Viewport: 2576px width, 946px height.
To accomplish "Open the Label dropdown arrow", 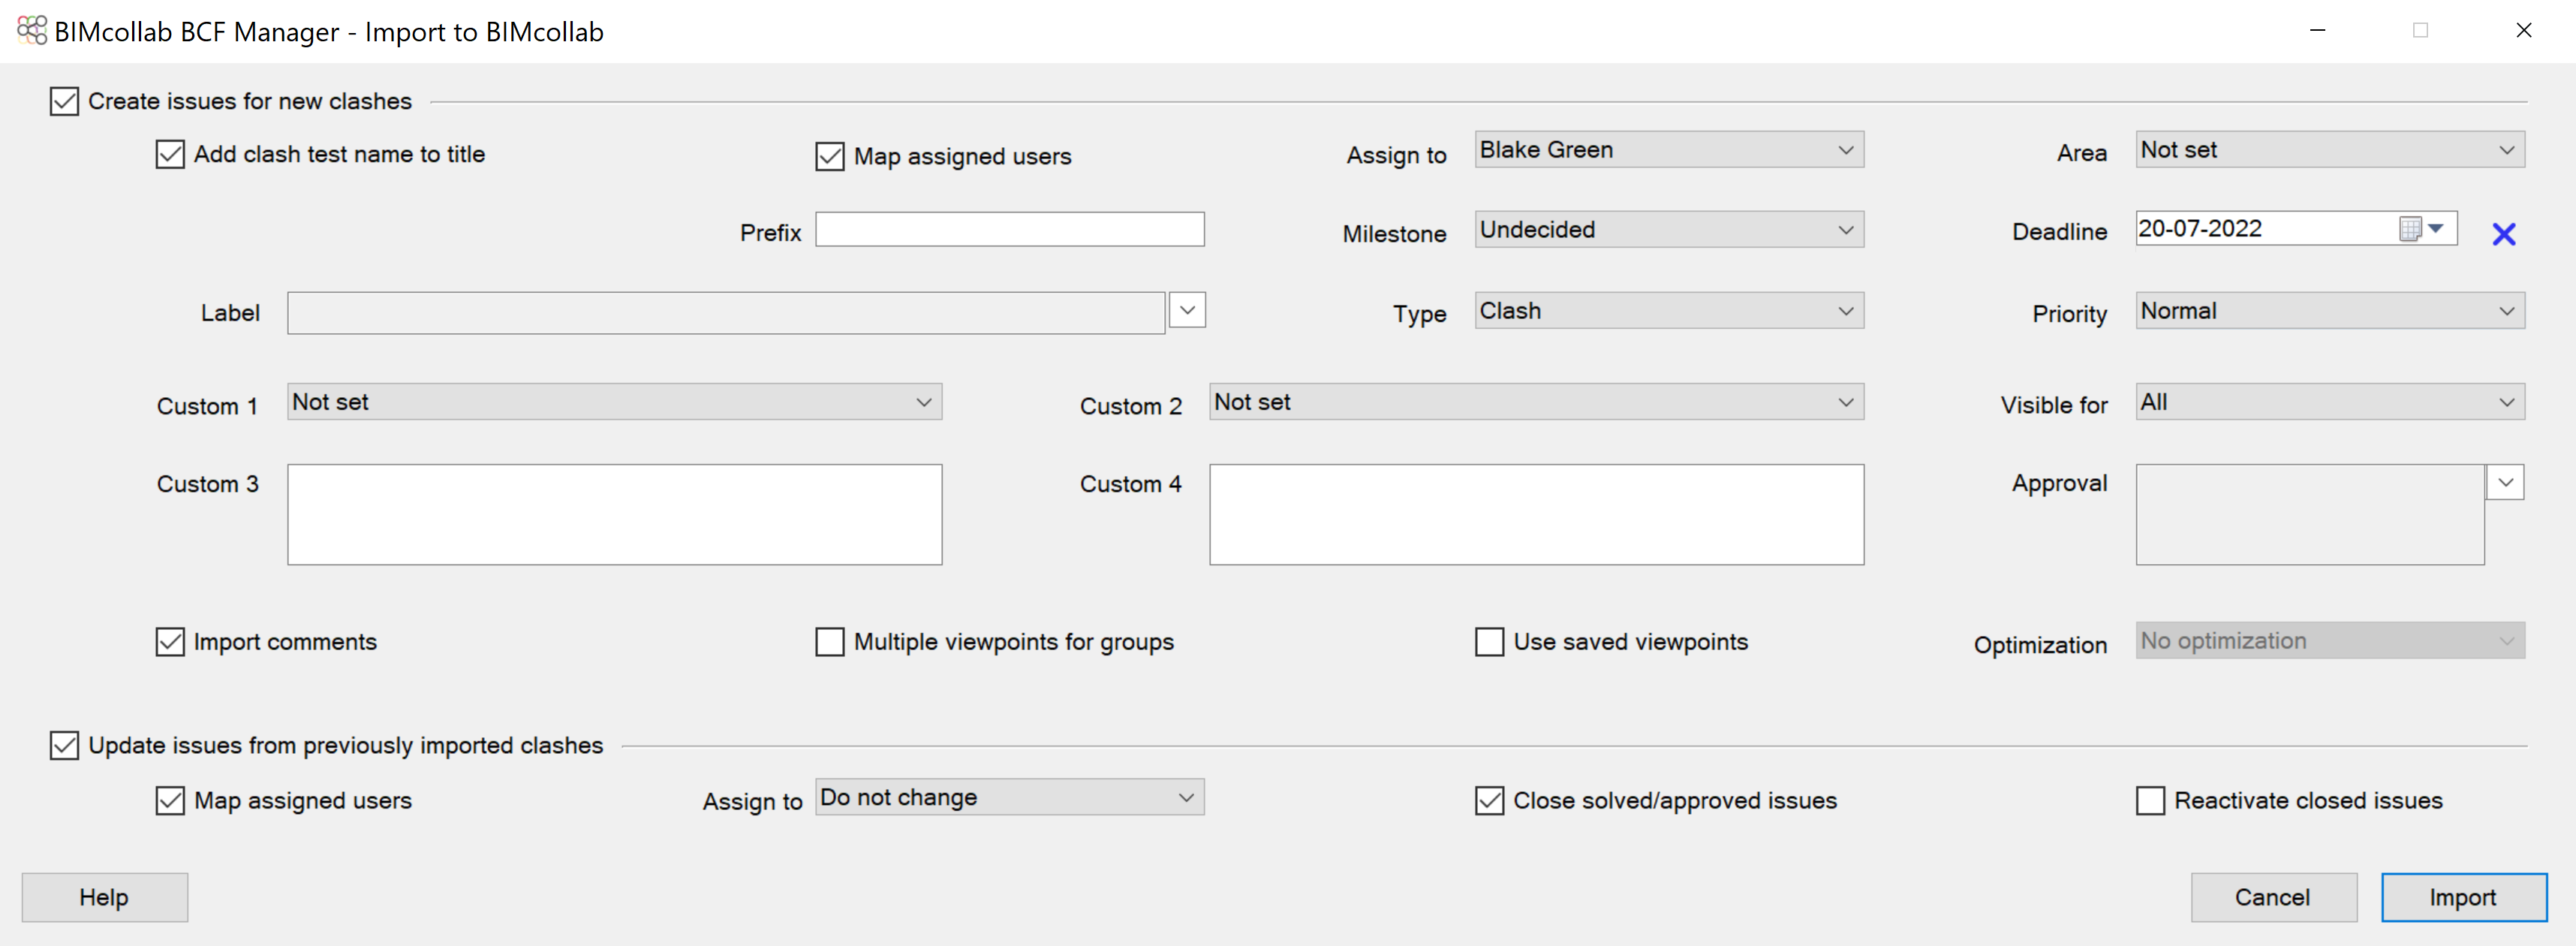I will 1187,310.
